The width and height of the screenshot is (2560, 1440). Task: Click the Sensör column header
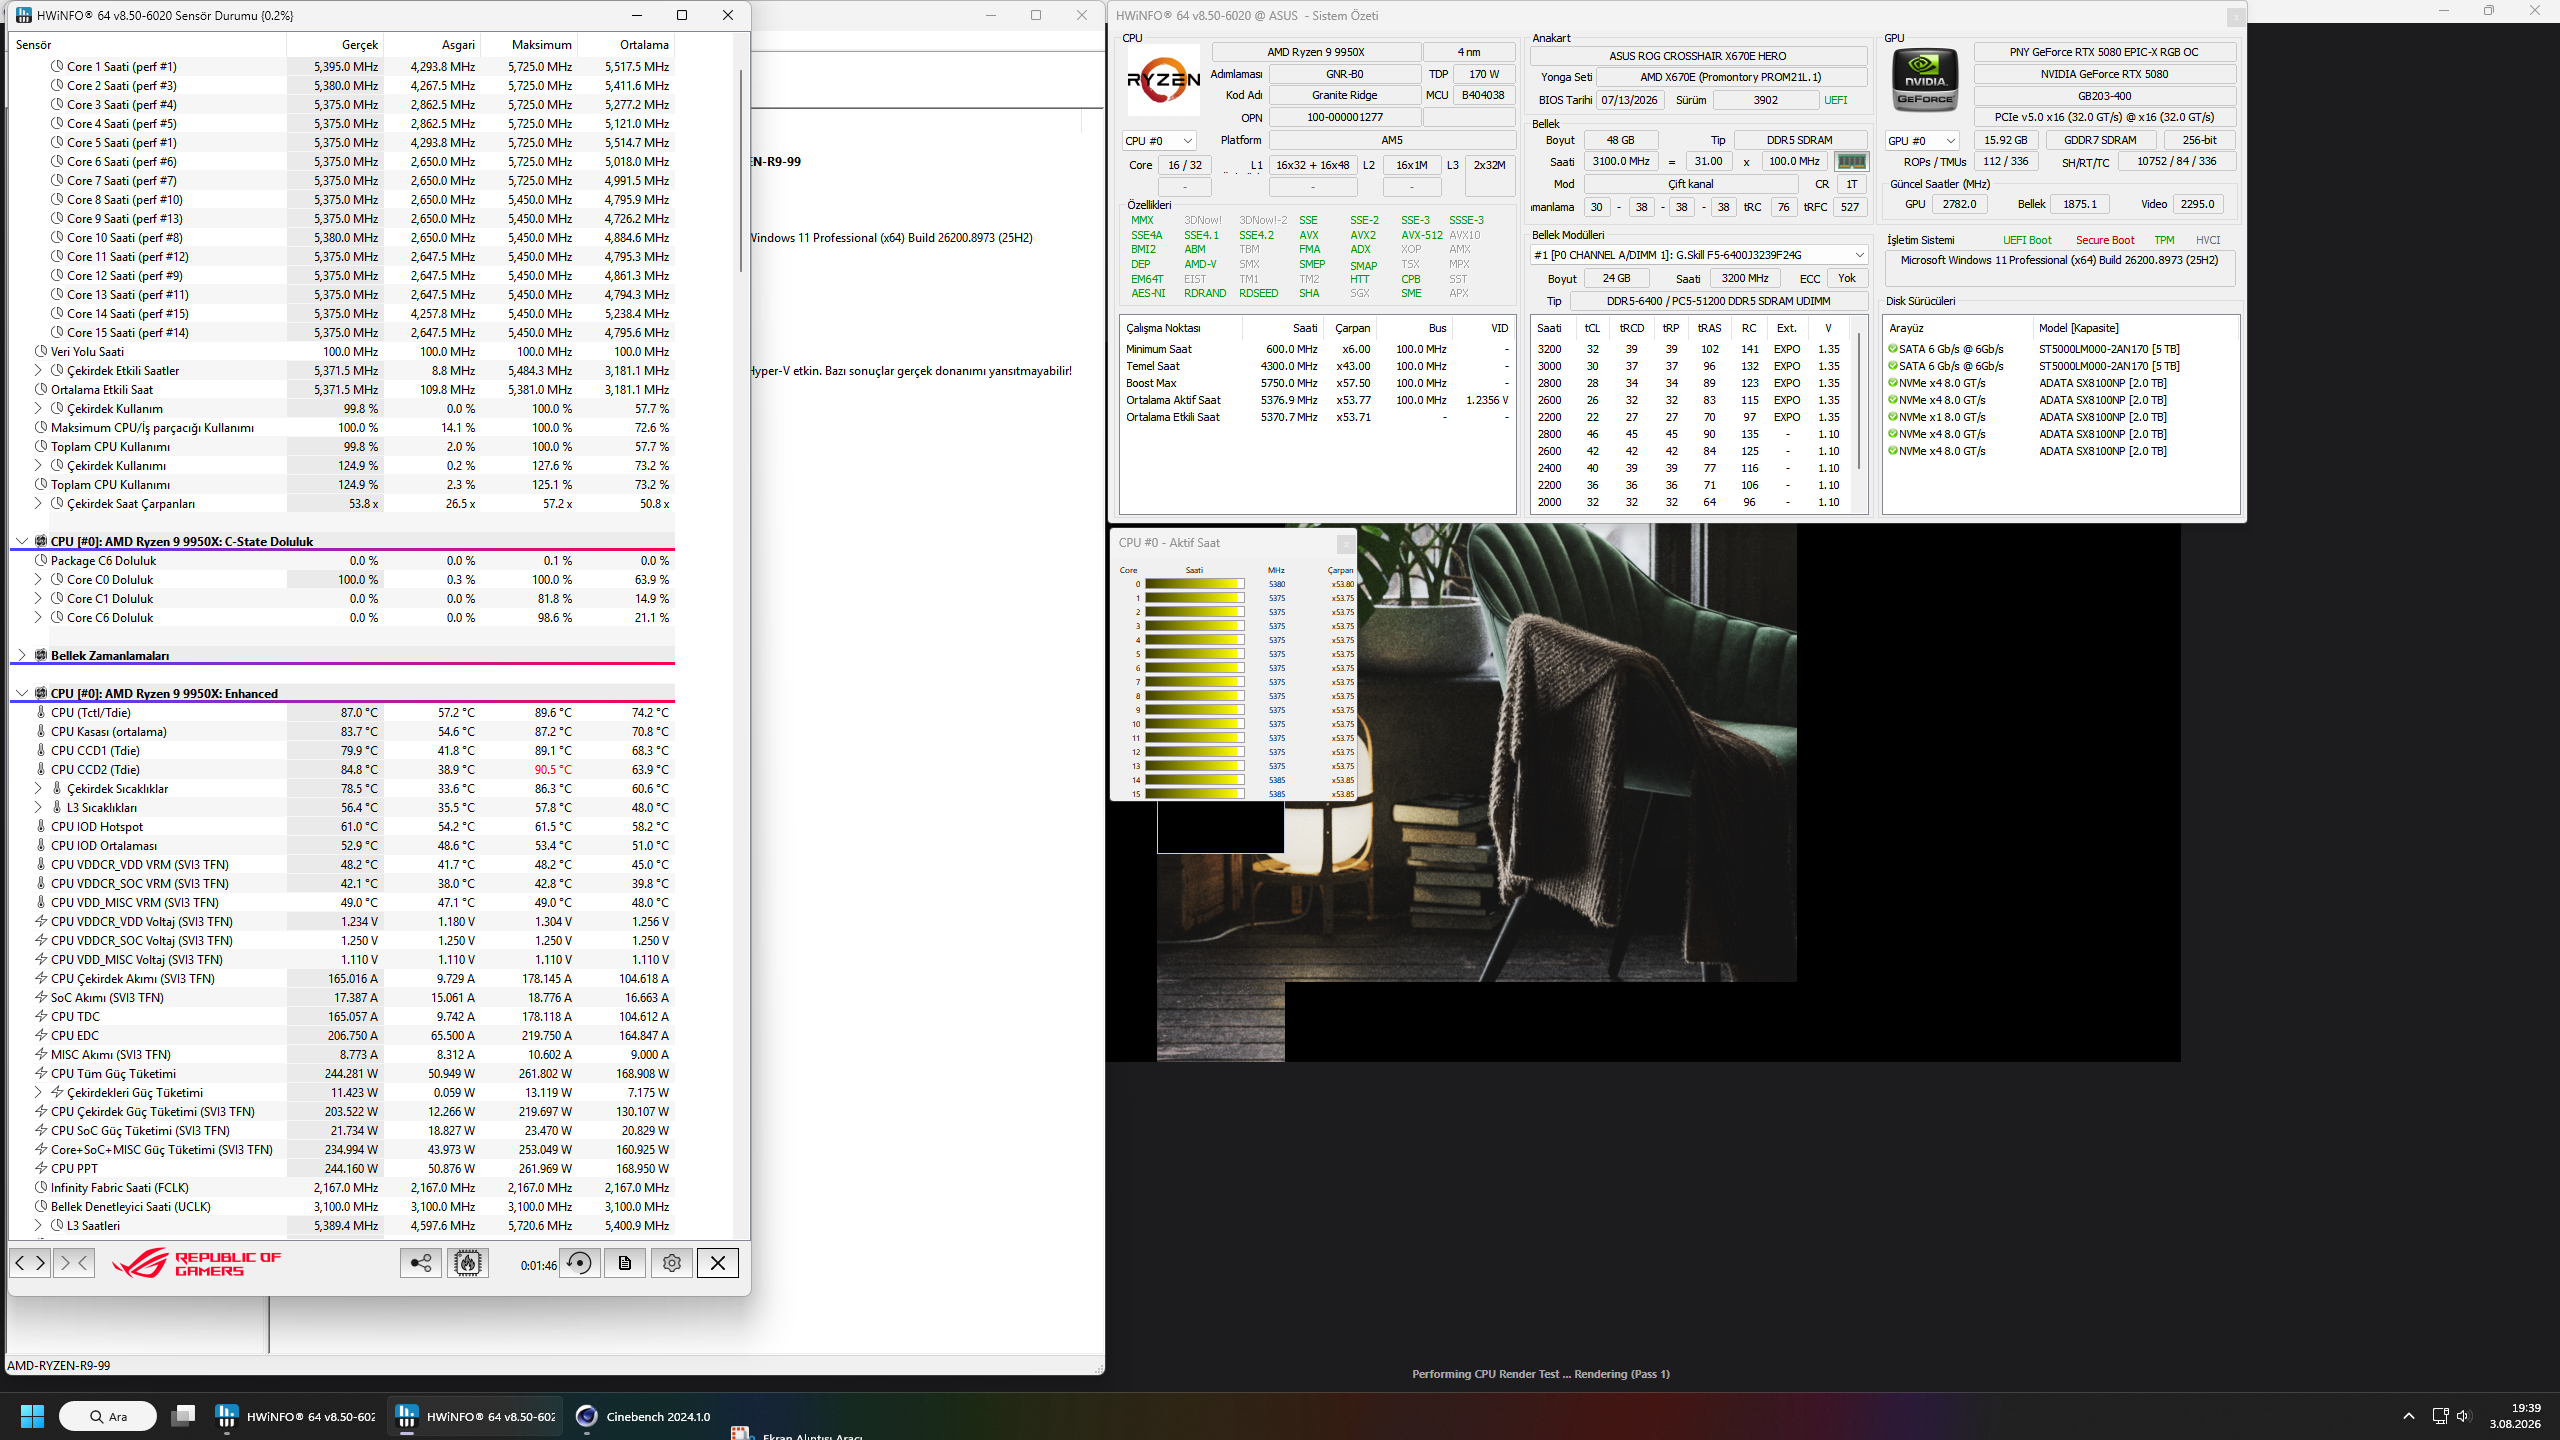point(148,45)
